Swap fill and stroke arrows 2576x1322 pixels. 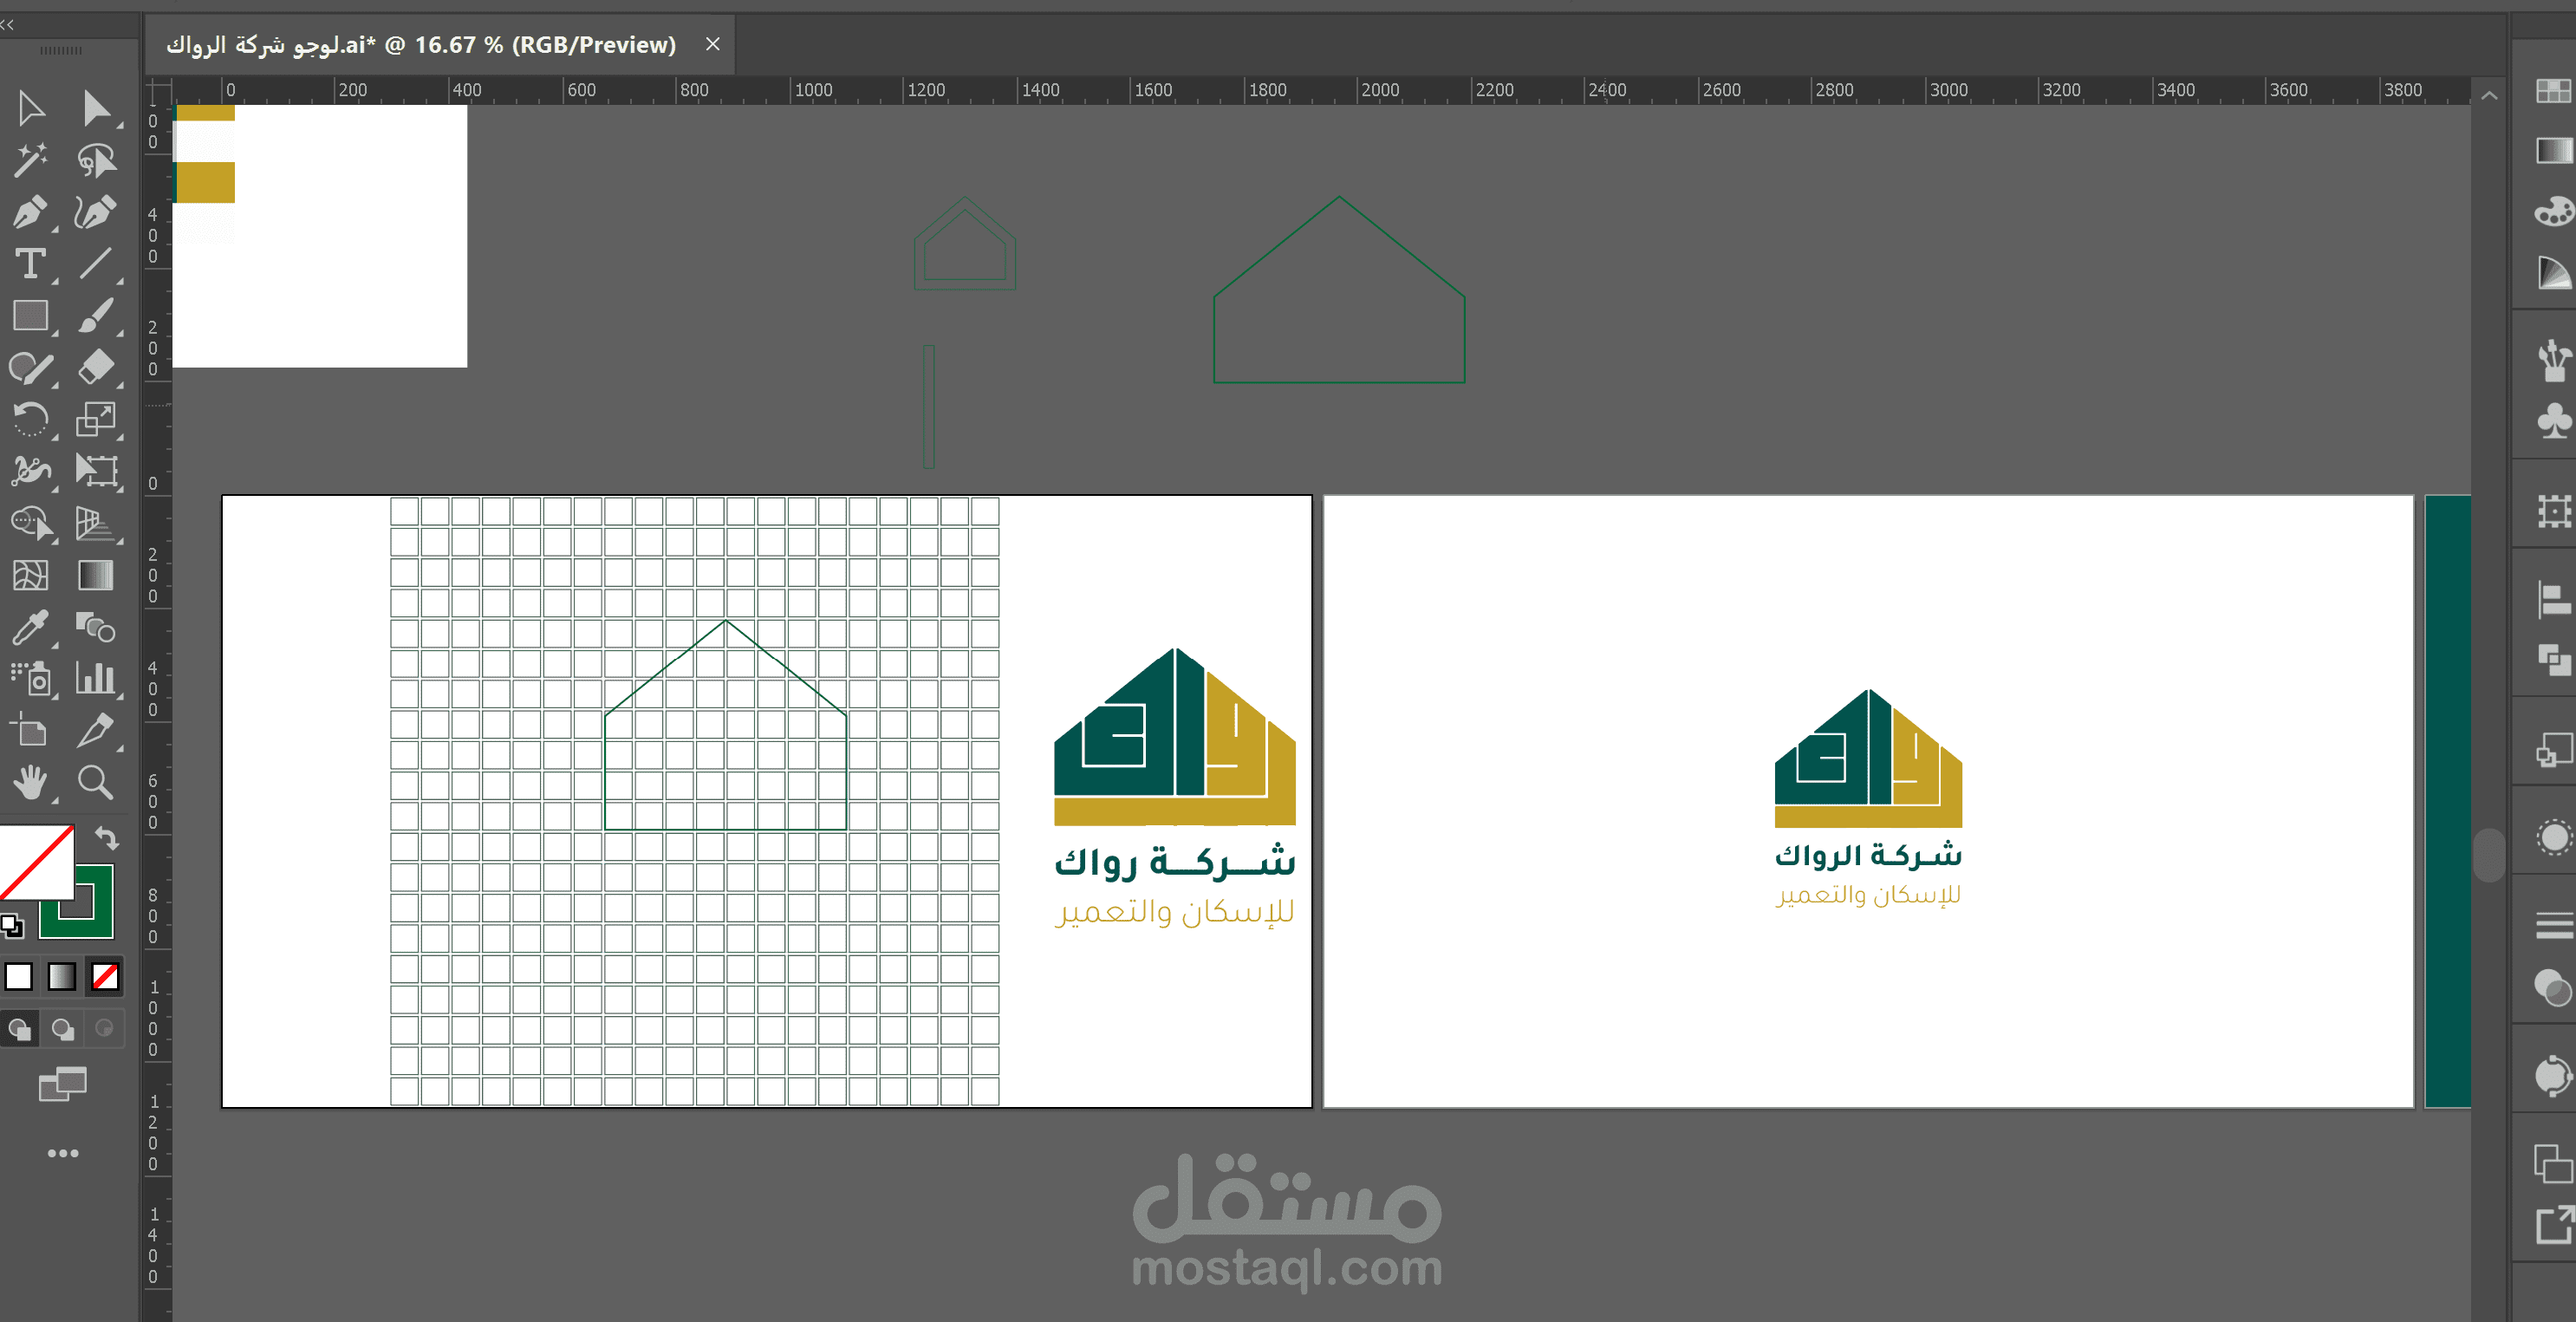point(107,838)
